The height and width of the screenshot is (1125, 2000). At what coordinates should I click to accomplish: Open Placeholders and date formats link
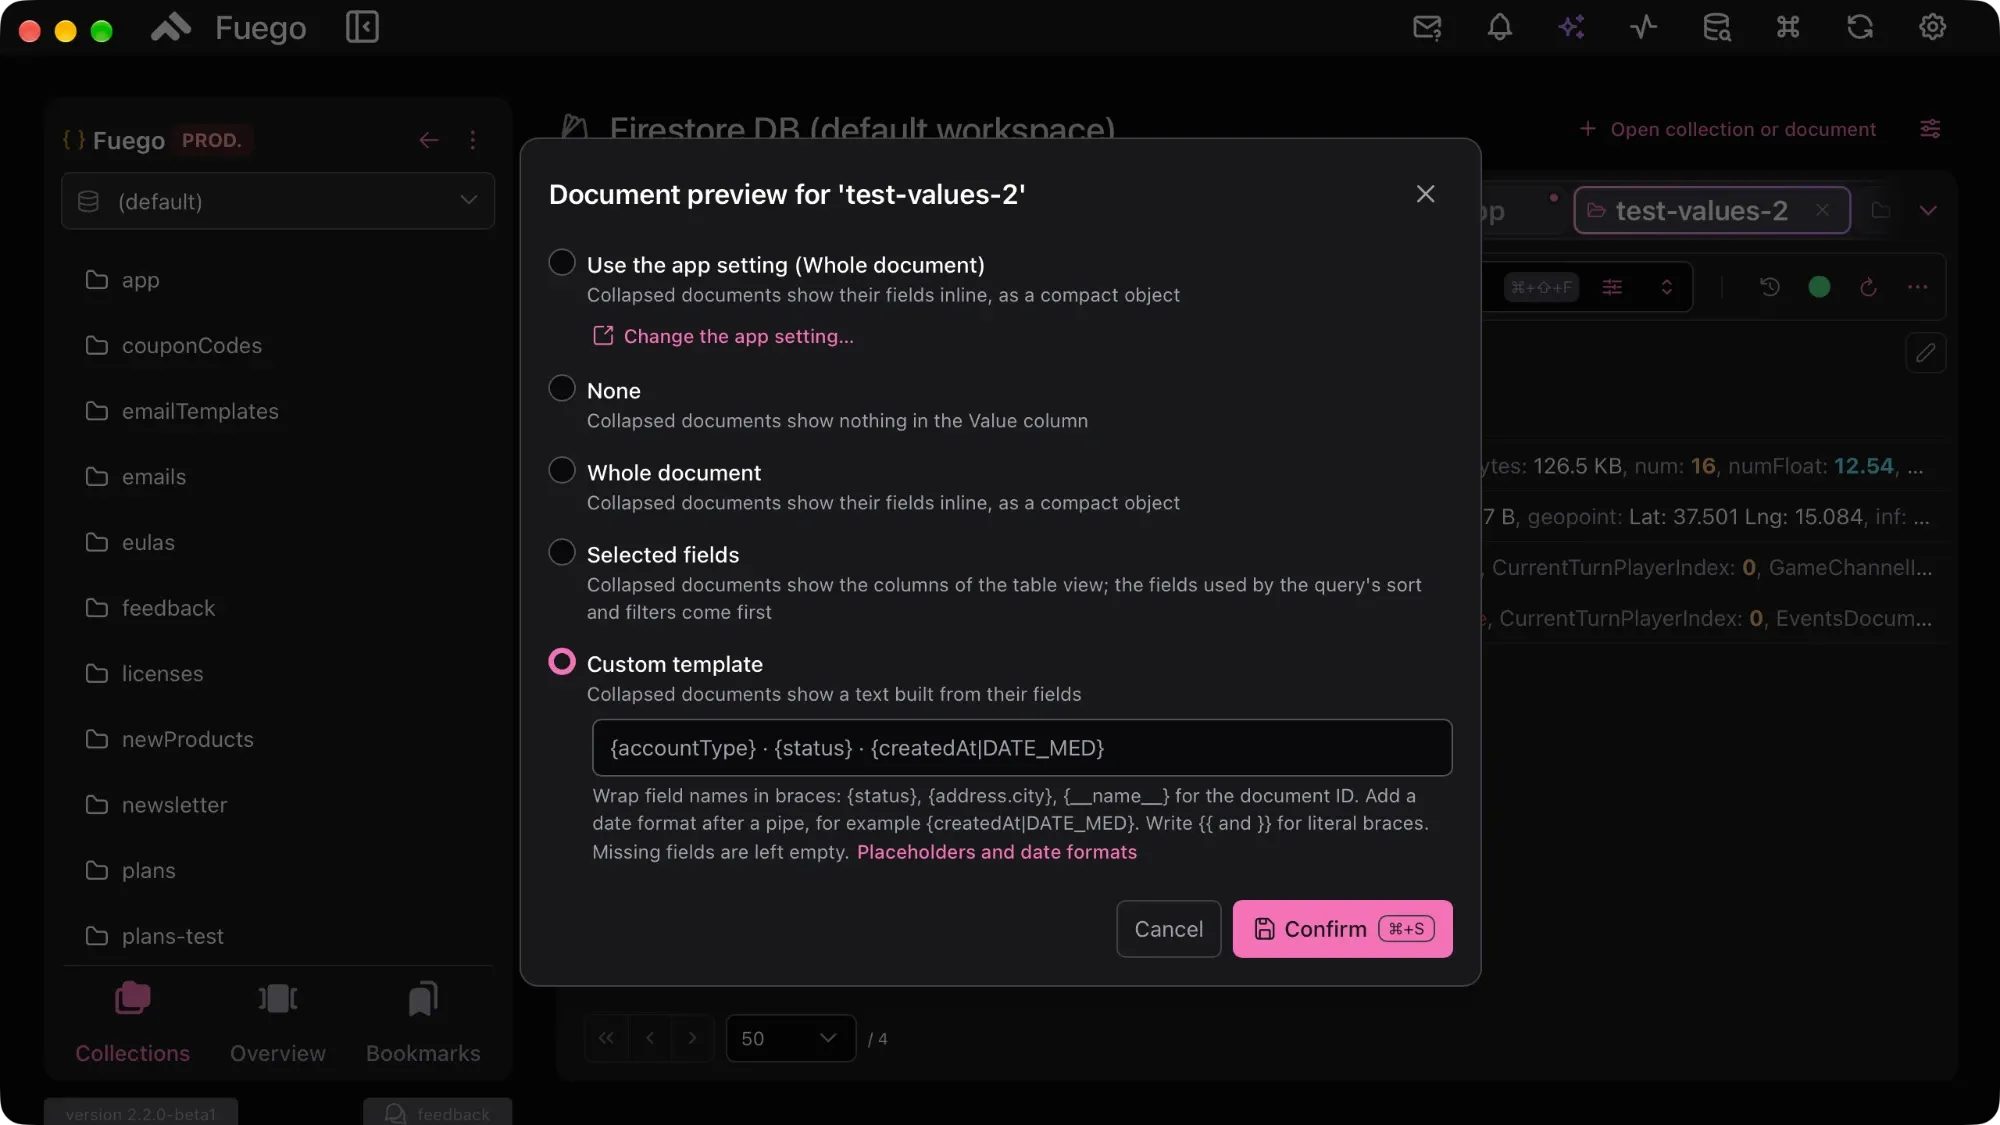(997, 852)
